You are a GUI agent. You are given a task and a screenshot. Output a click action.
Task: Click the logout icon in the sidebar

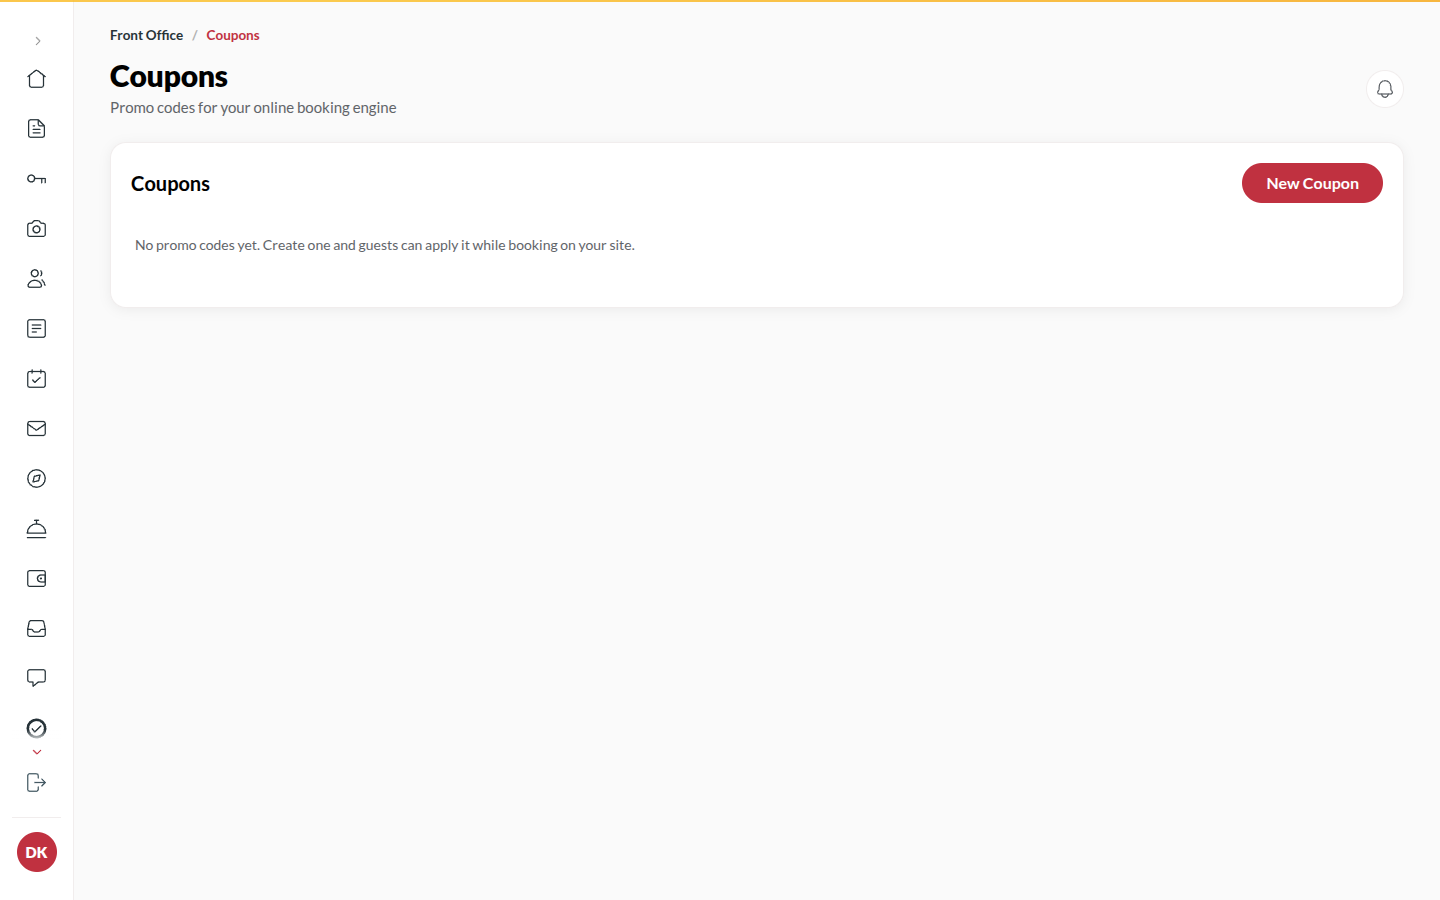[x=37, y=783]
